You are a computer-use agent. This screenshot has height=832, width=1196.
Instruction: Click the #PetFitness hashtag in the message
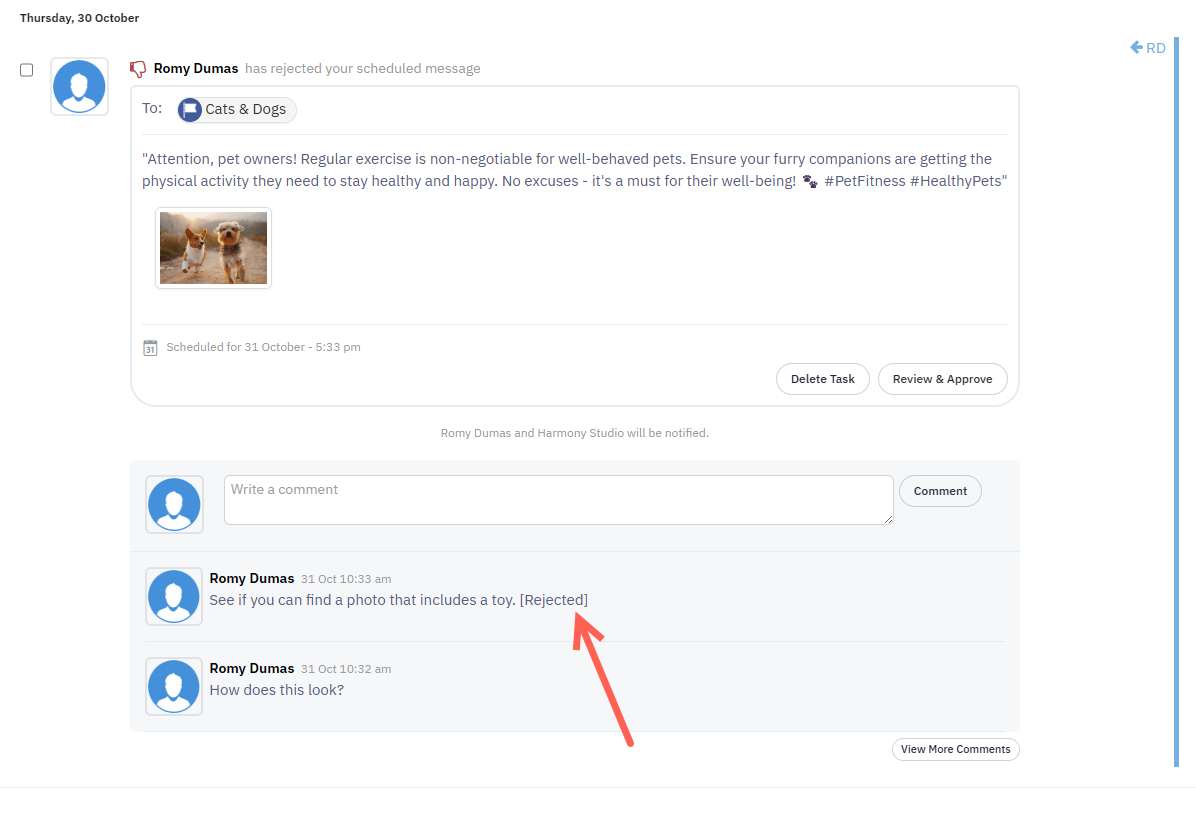point(864,181)
